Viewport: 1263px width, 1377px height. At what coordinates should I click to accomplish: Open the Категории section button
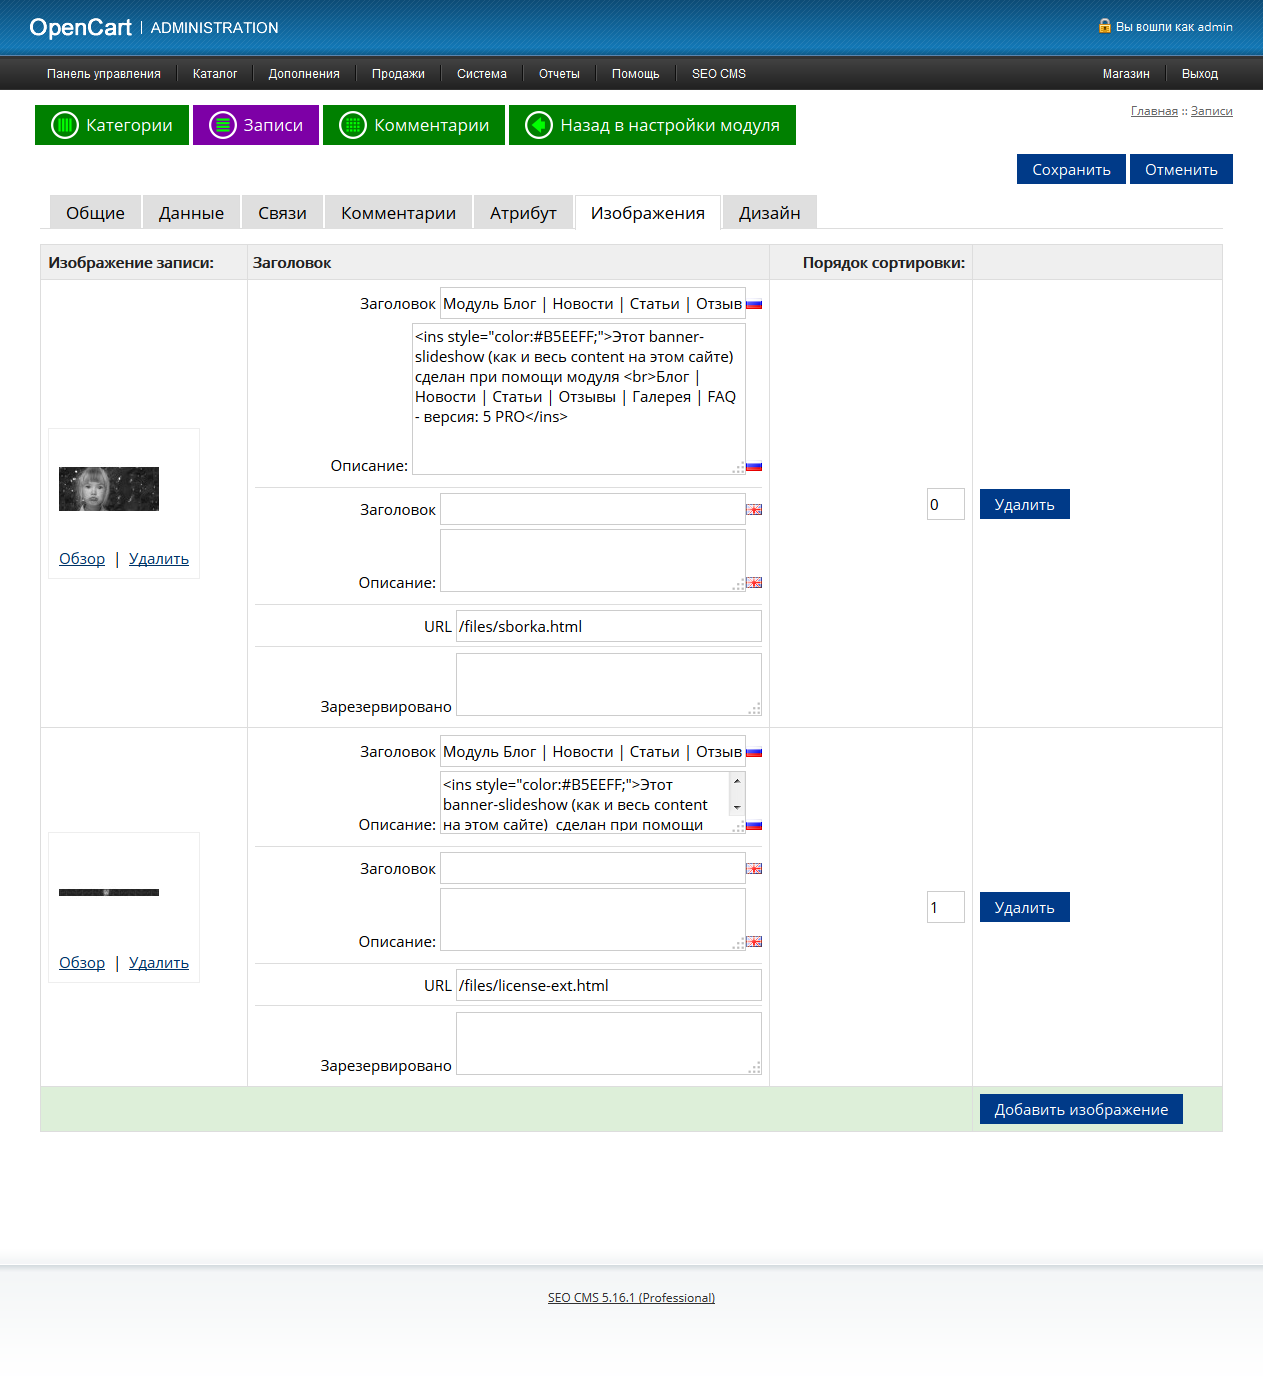pyautogui.click(x=112, y=125)
